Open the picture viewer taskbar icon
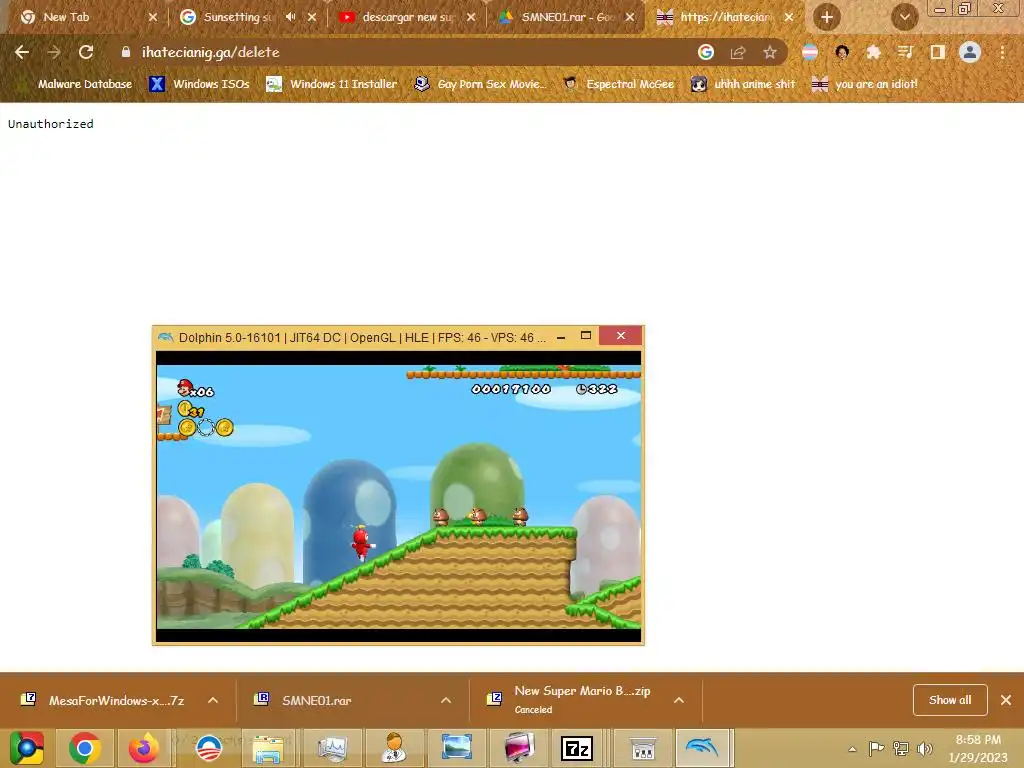This screenshot has width=1024, height=768. pyautogui.click(x=456, y=748)
